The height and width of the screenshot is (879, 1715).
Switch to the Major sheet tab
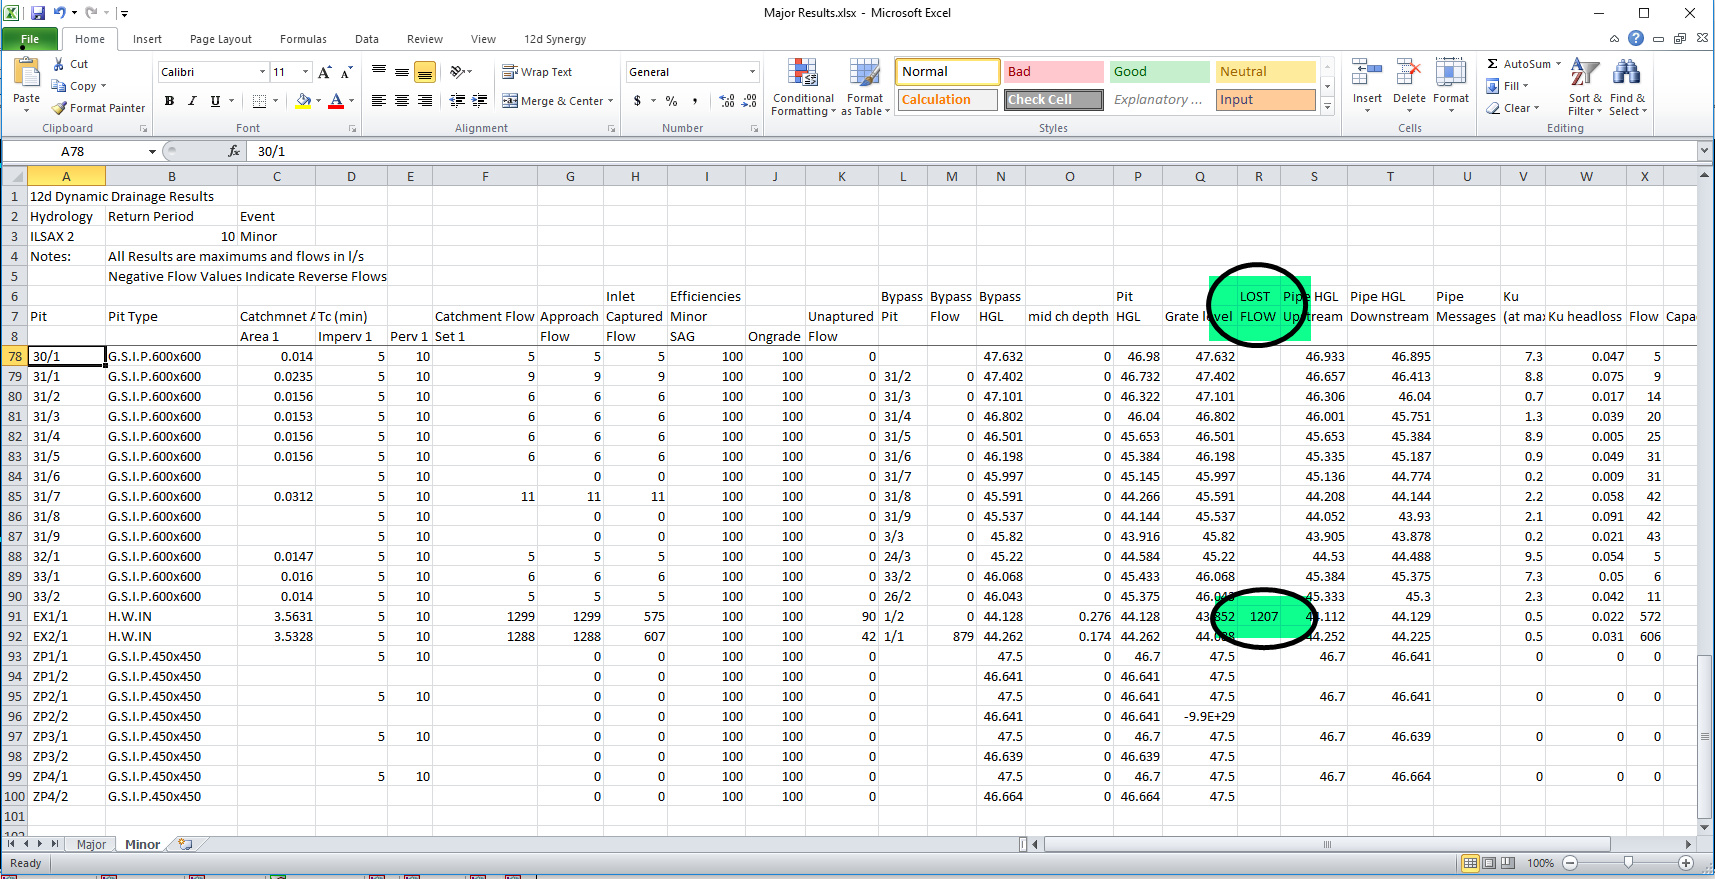click(x=91, y=844)
